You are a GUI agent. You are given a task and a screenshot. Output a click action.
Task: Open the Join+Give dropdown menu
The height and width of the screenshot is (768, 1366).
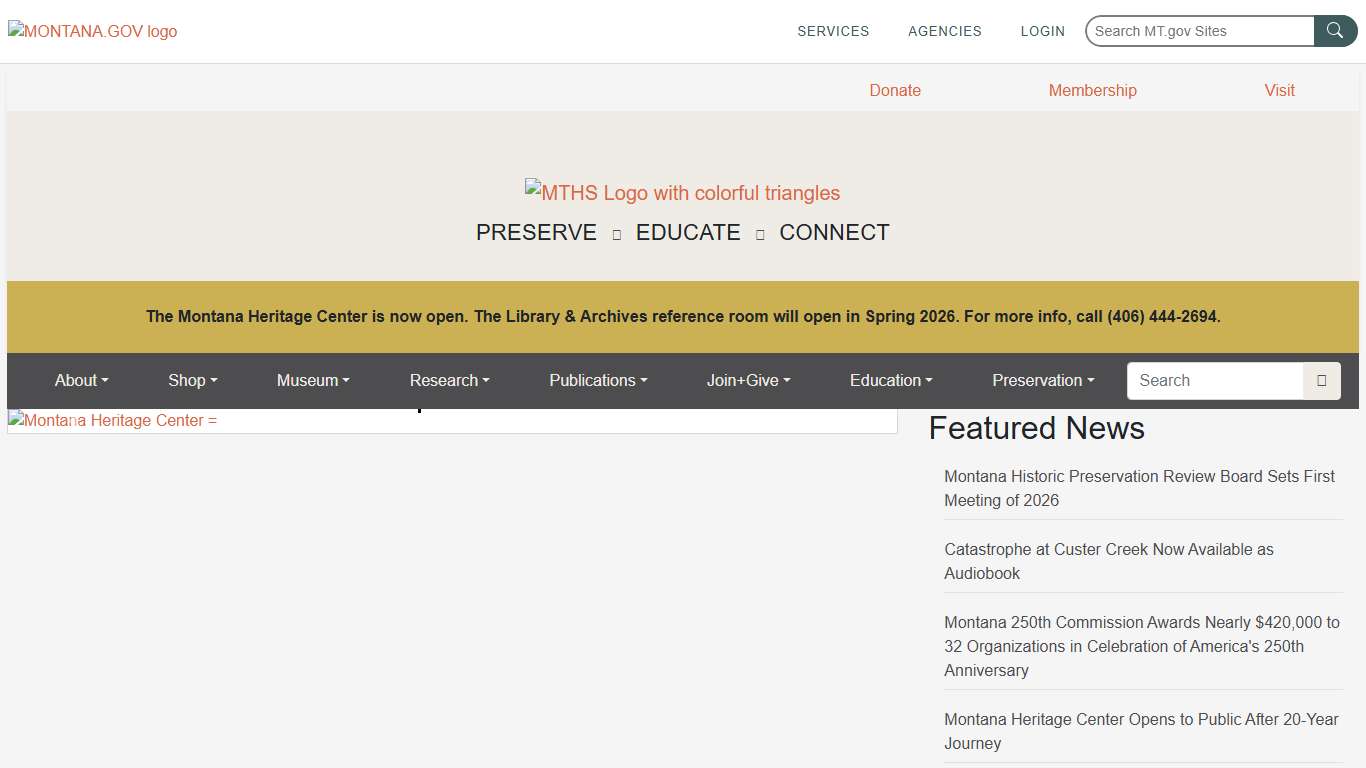[x=748, y=381]
